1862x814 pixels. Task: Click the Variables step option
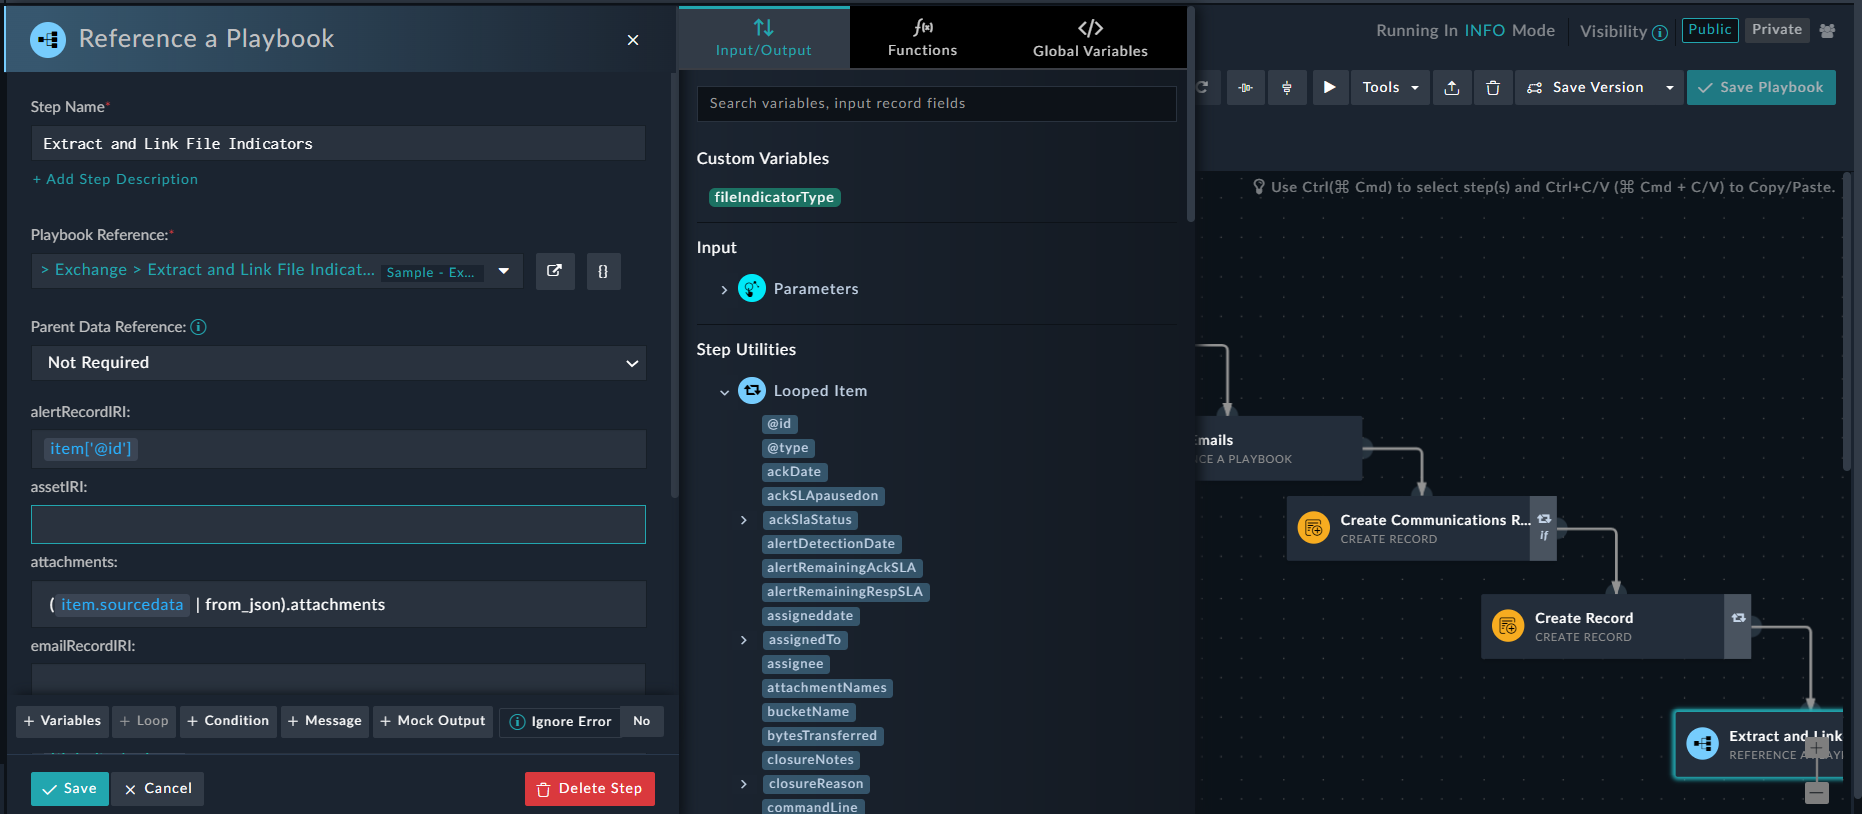tap(62, 721)
